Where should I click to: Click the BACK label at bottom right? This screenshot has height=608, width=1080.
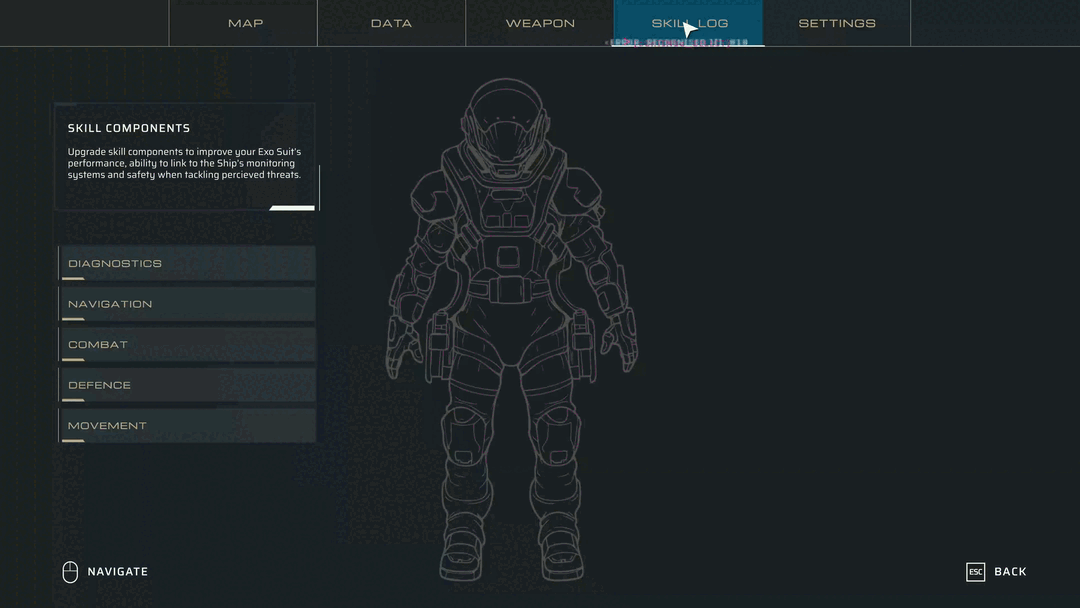click(x=1011, y=571)
